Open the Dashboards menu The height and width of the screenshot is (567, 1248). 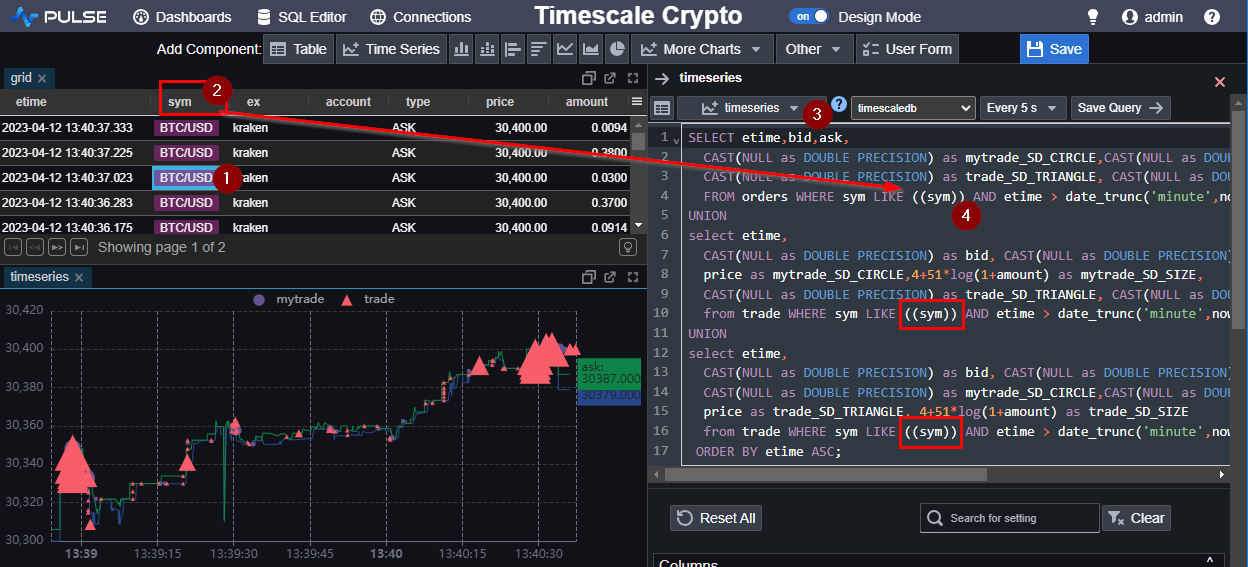click(x=182, y=17)
